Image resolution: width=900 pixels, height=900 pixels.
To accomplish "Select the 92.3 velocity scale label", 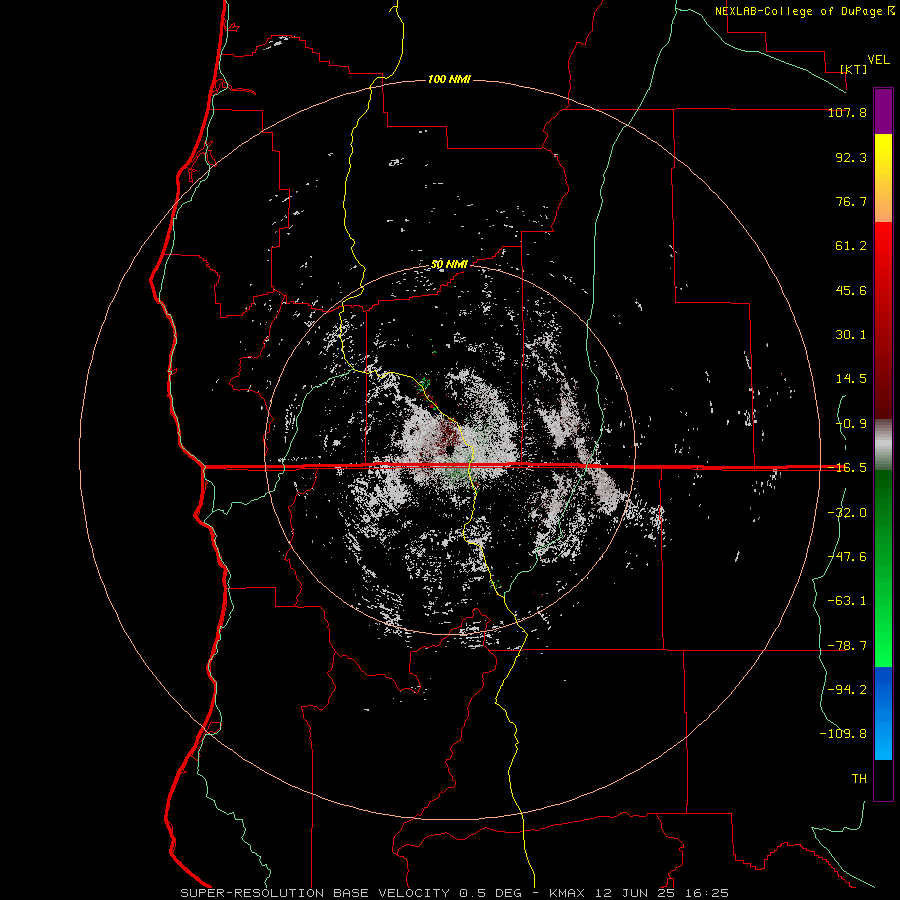I will click(851, 157).
